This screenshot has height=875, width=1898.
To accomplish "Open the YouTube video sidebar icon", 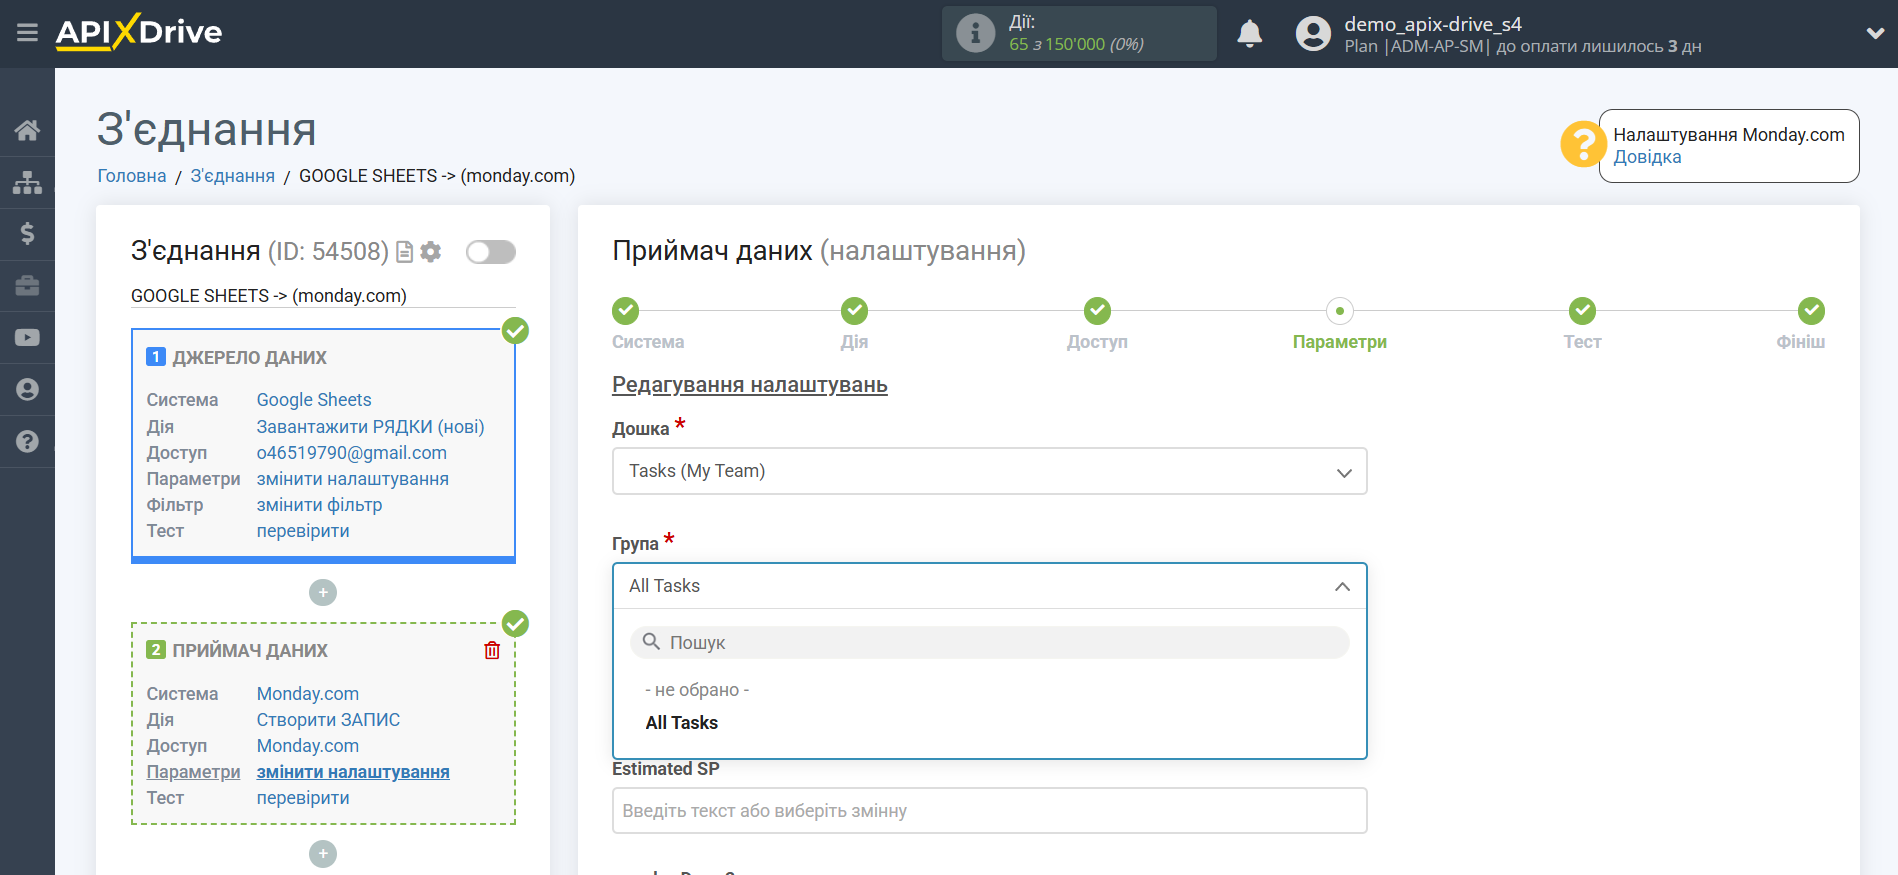I will pos(27,338).
